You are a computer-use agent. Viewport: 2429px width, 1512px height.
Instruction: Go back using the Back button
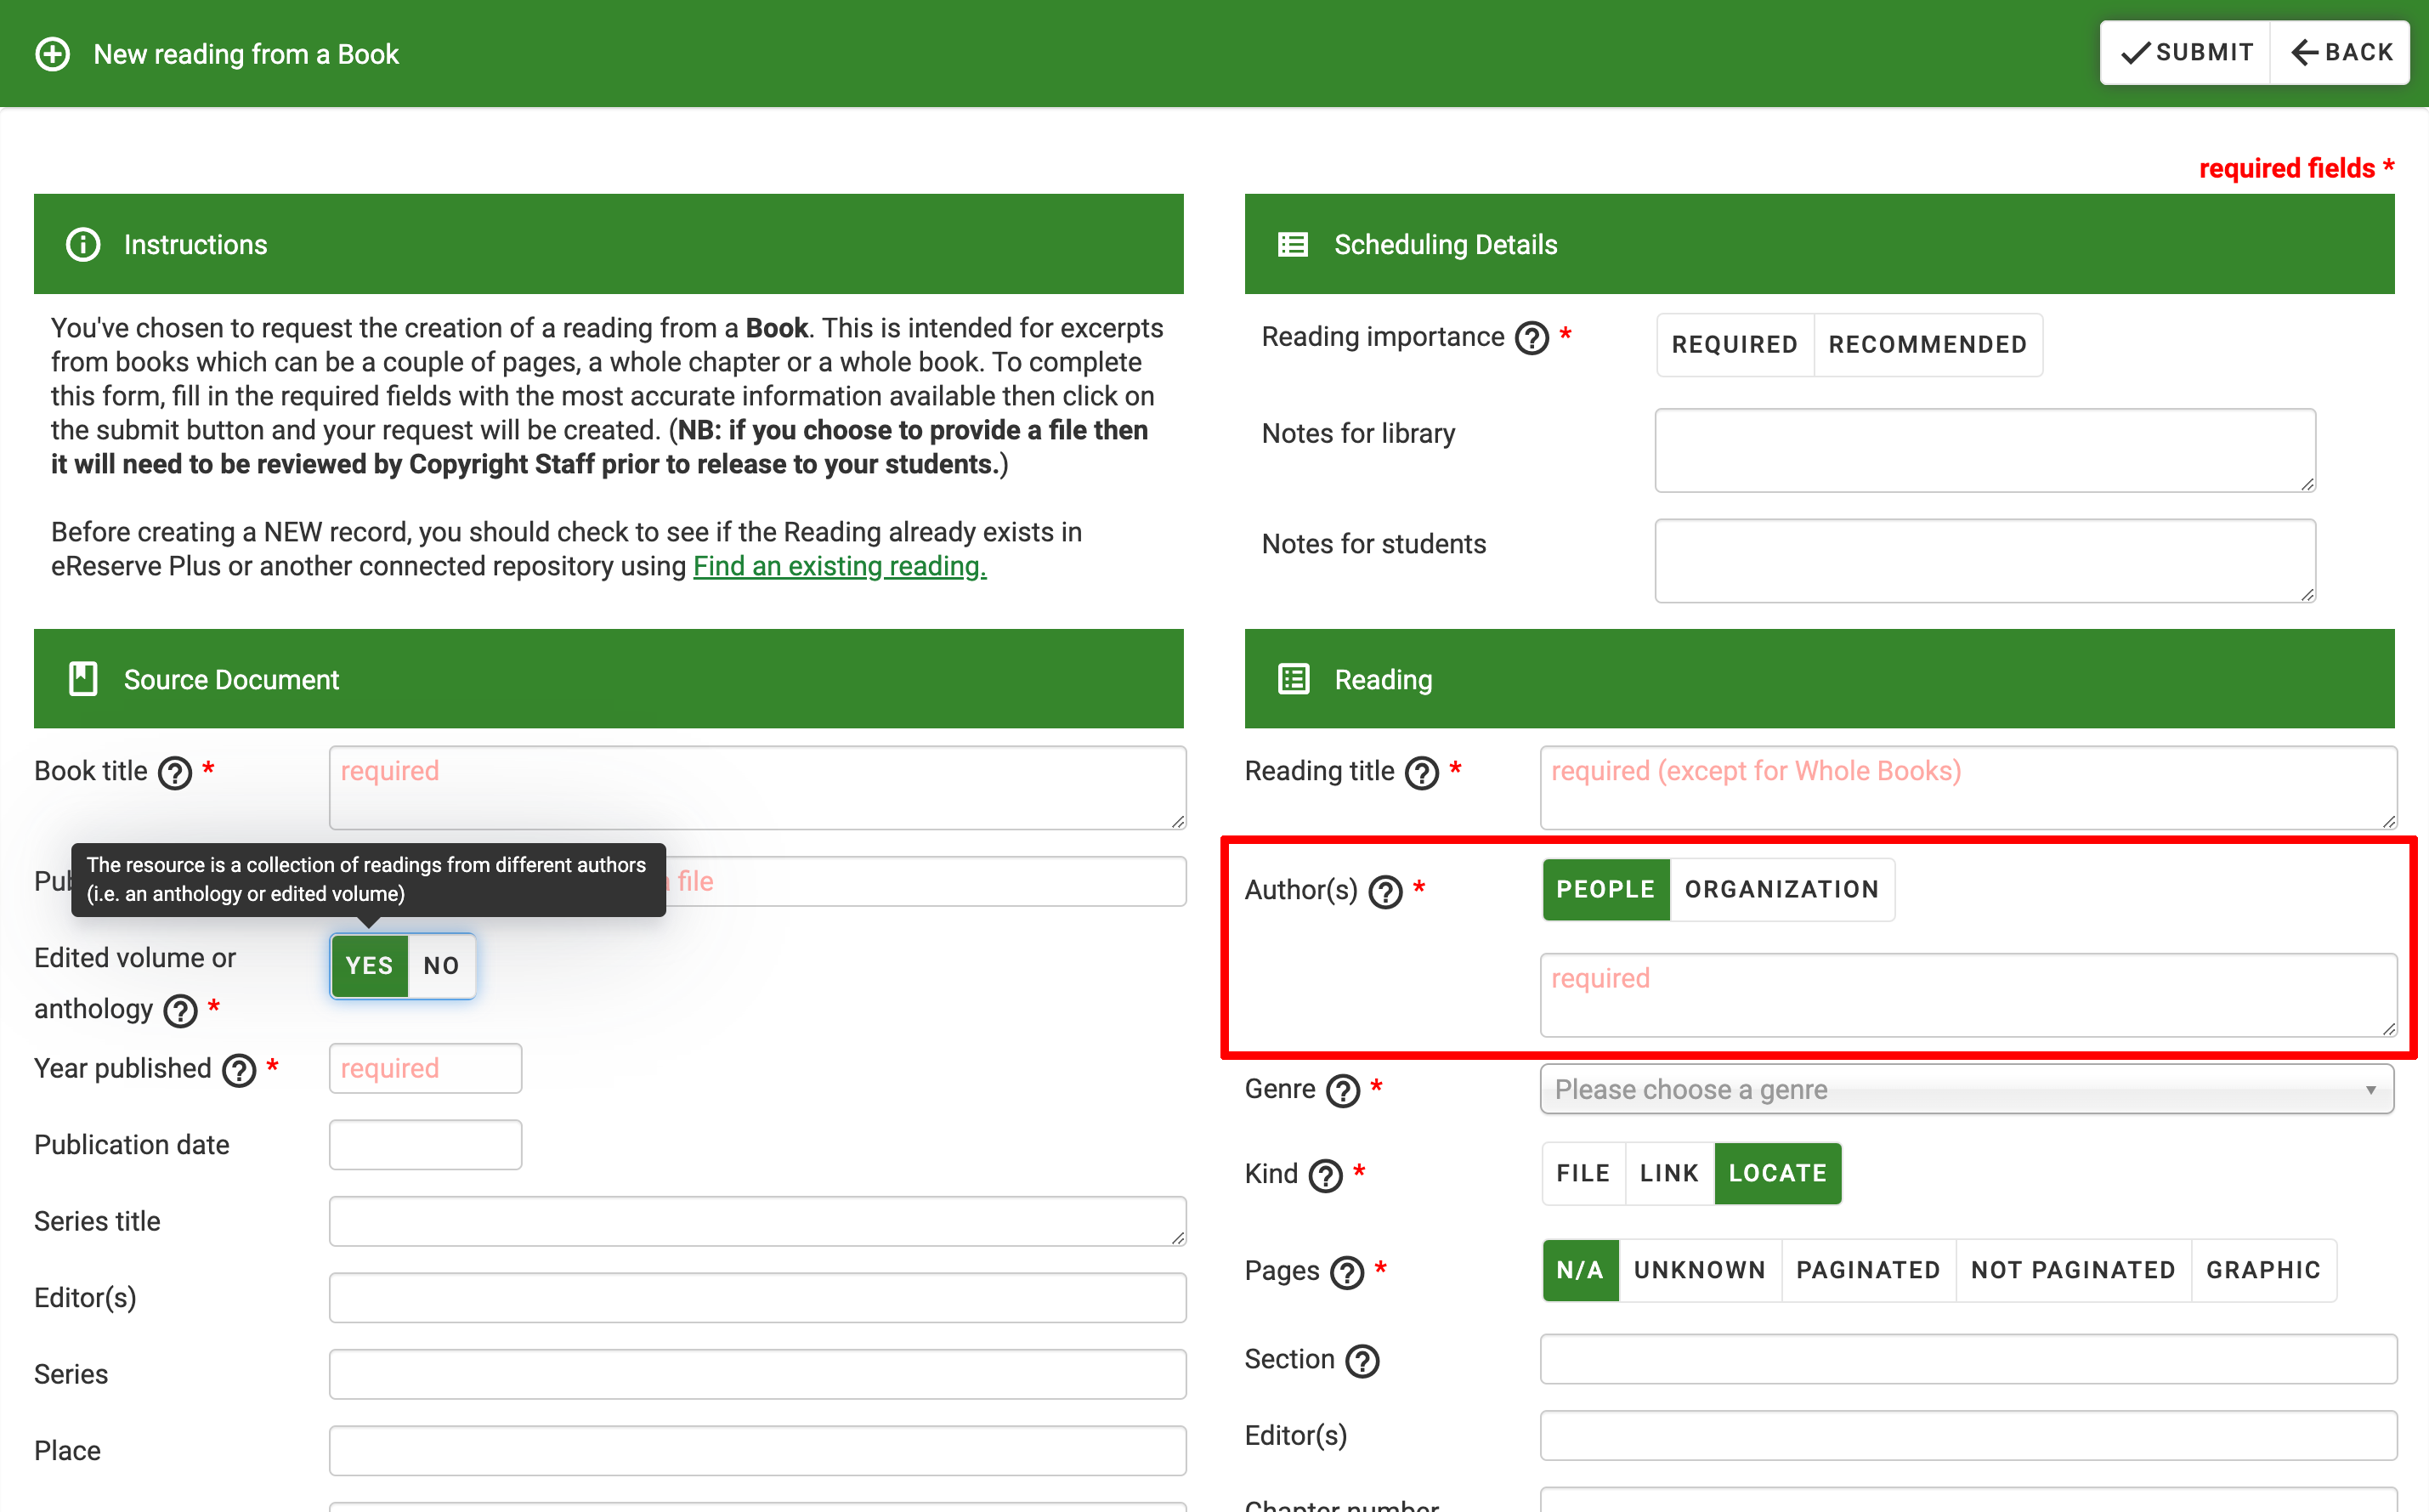(2340, 52)
